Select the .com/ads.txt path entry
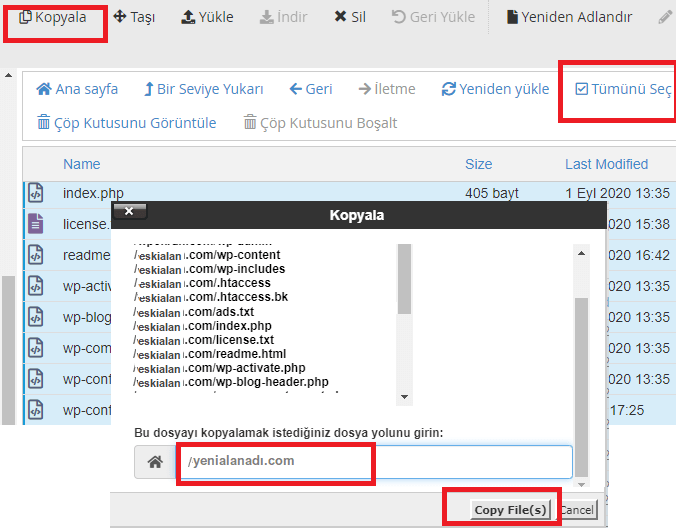This screenshot has height=528, width=676. pos(194,312)
